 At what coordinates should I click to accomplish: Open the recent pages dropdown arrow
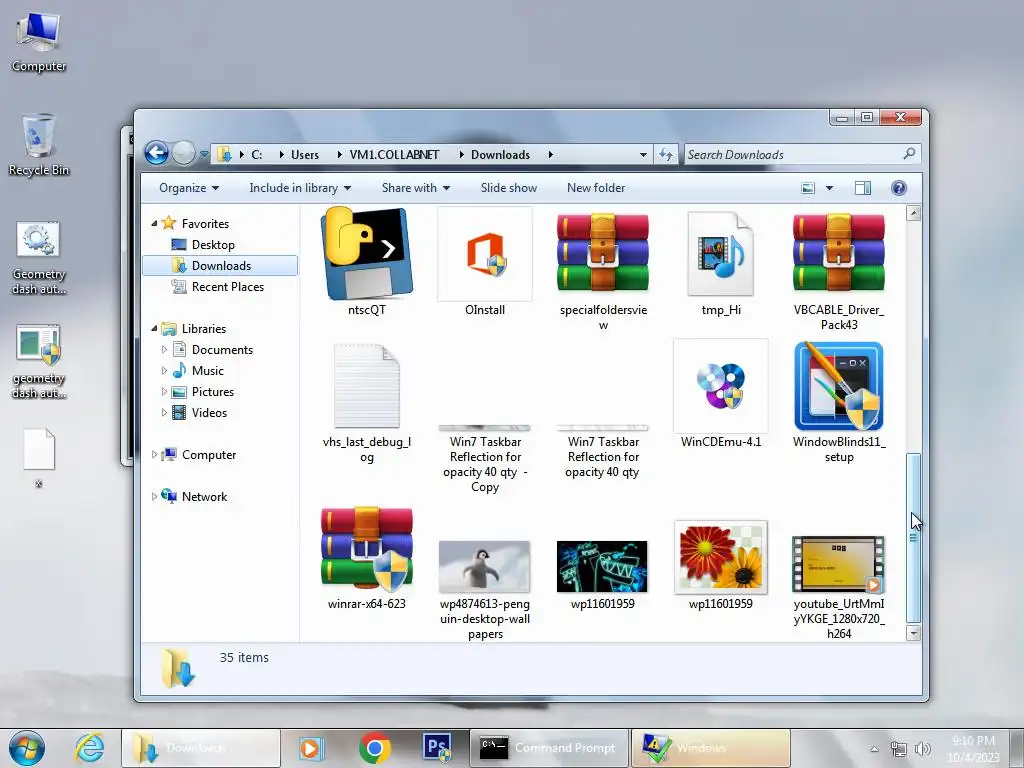(x=204, y=154)
